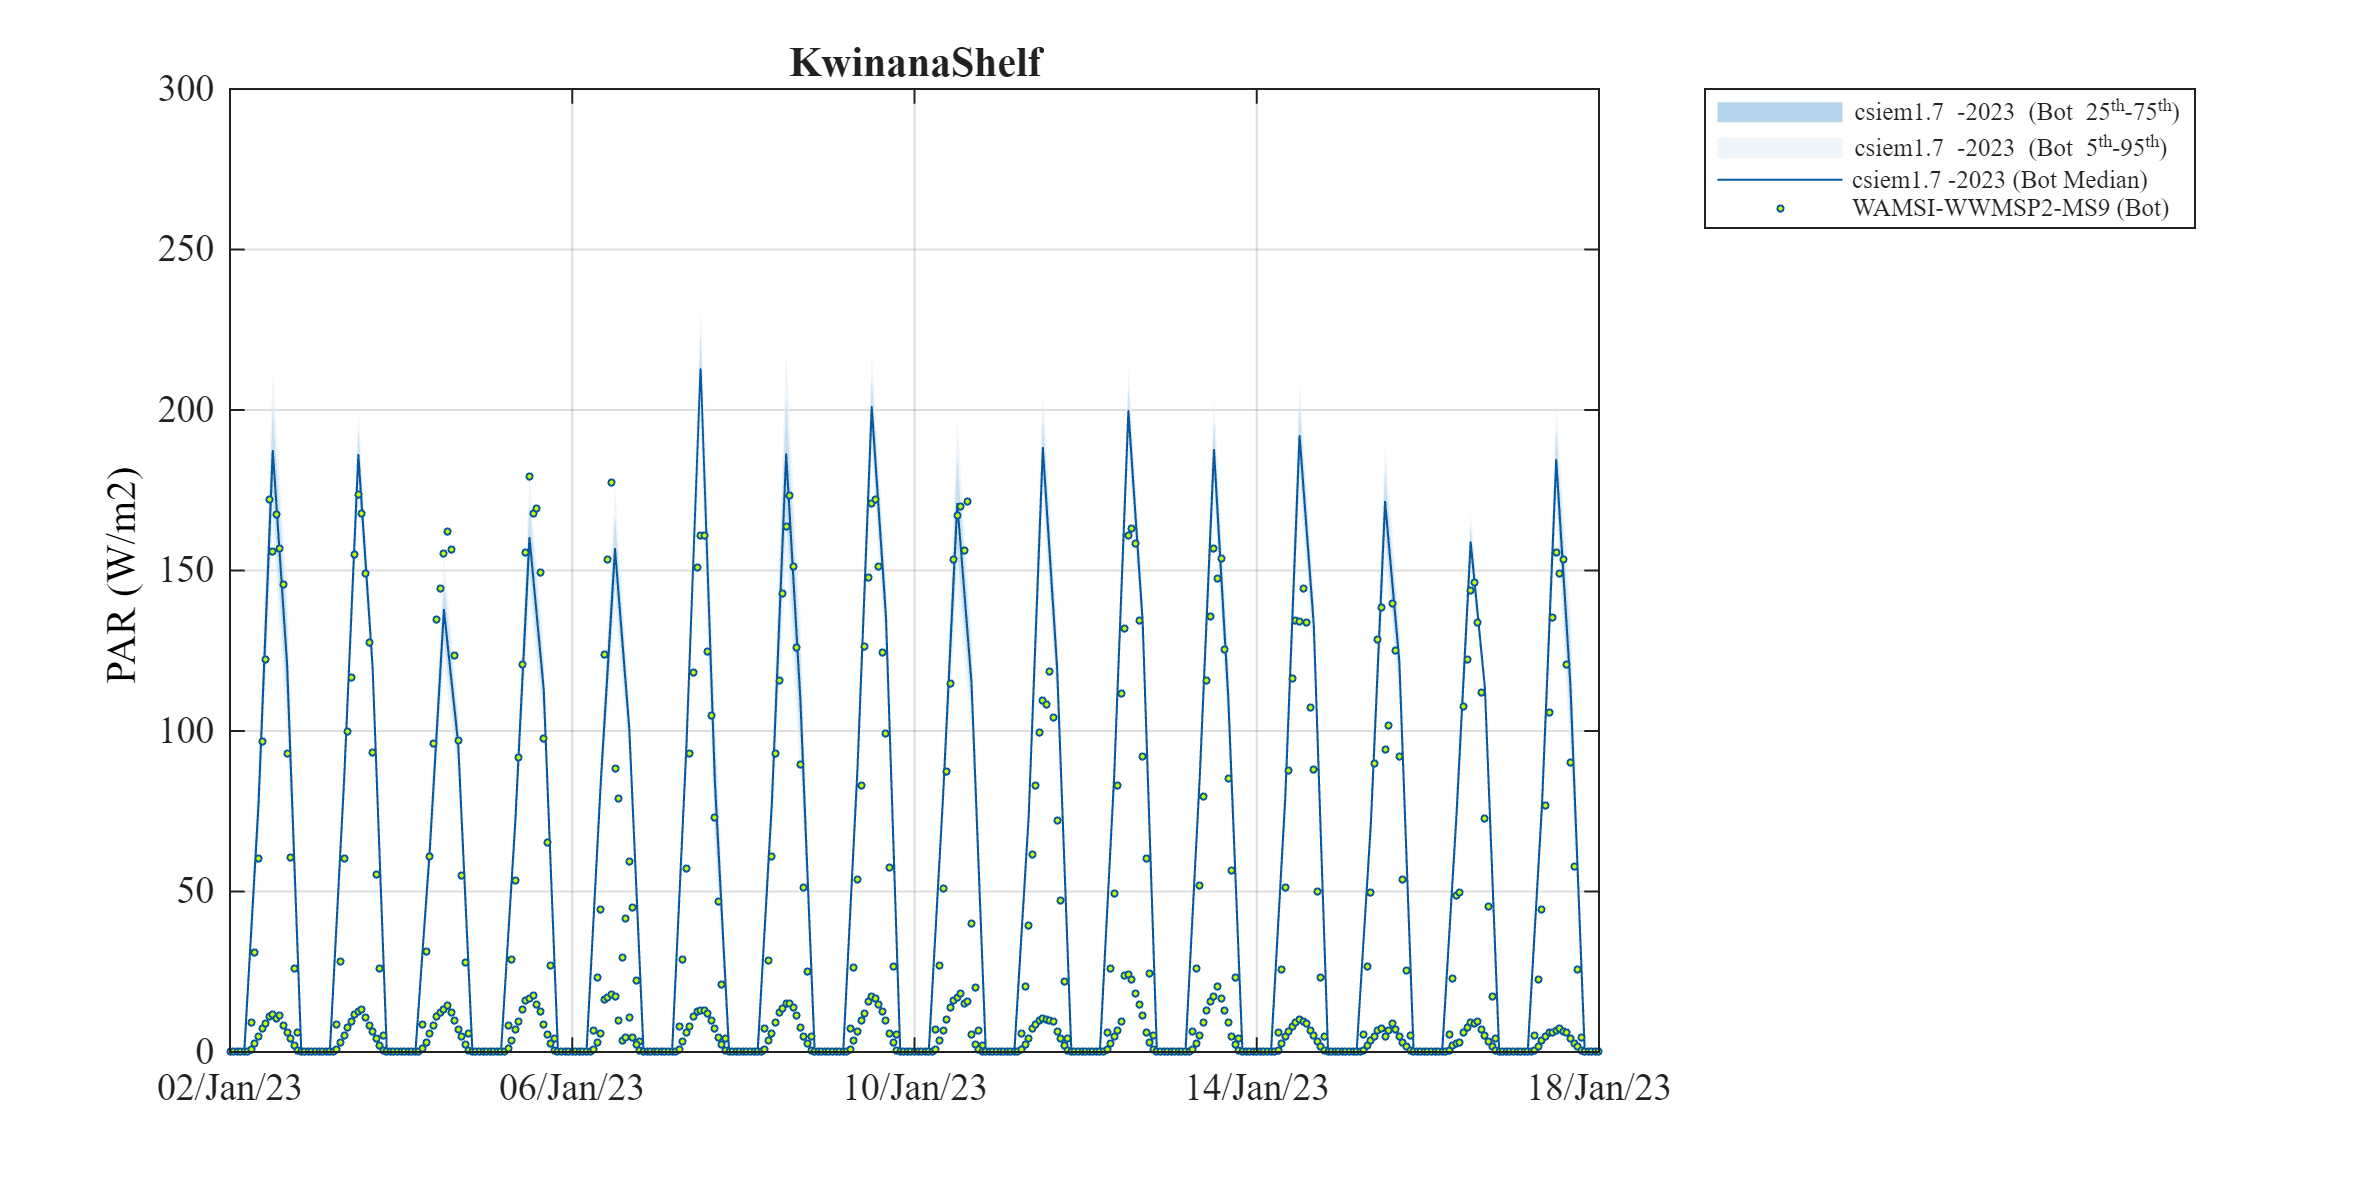Click the 50 y-axis tick label
Viewport: 2363px width, 1182px height.
(195, 891)
